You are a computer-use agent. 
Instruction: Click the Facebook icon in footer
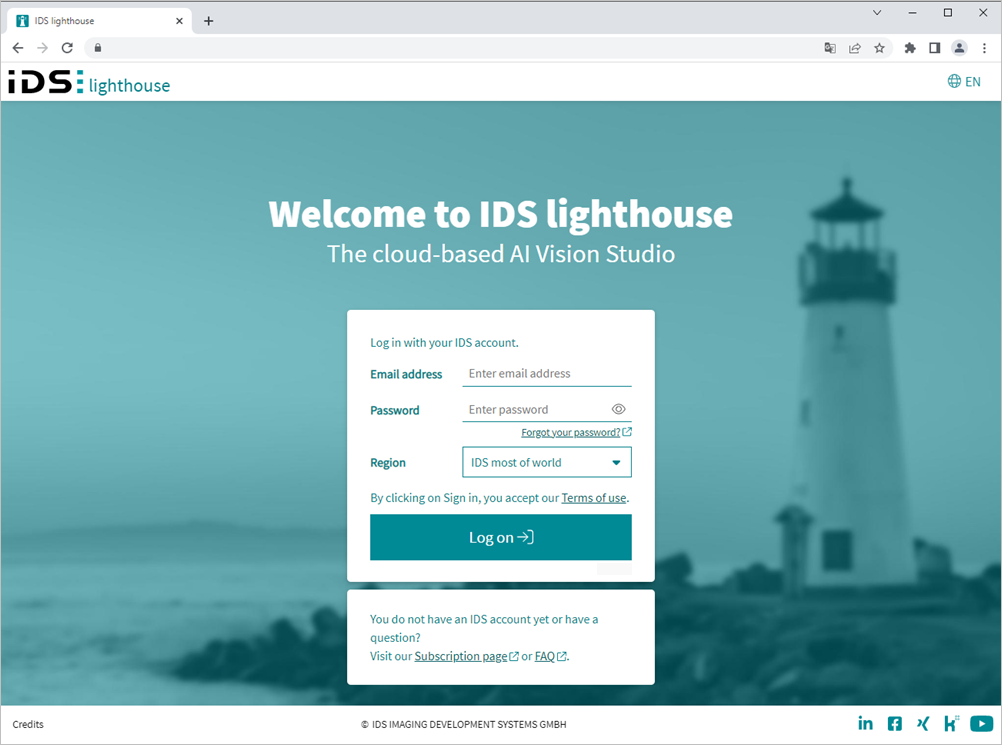895,724
